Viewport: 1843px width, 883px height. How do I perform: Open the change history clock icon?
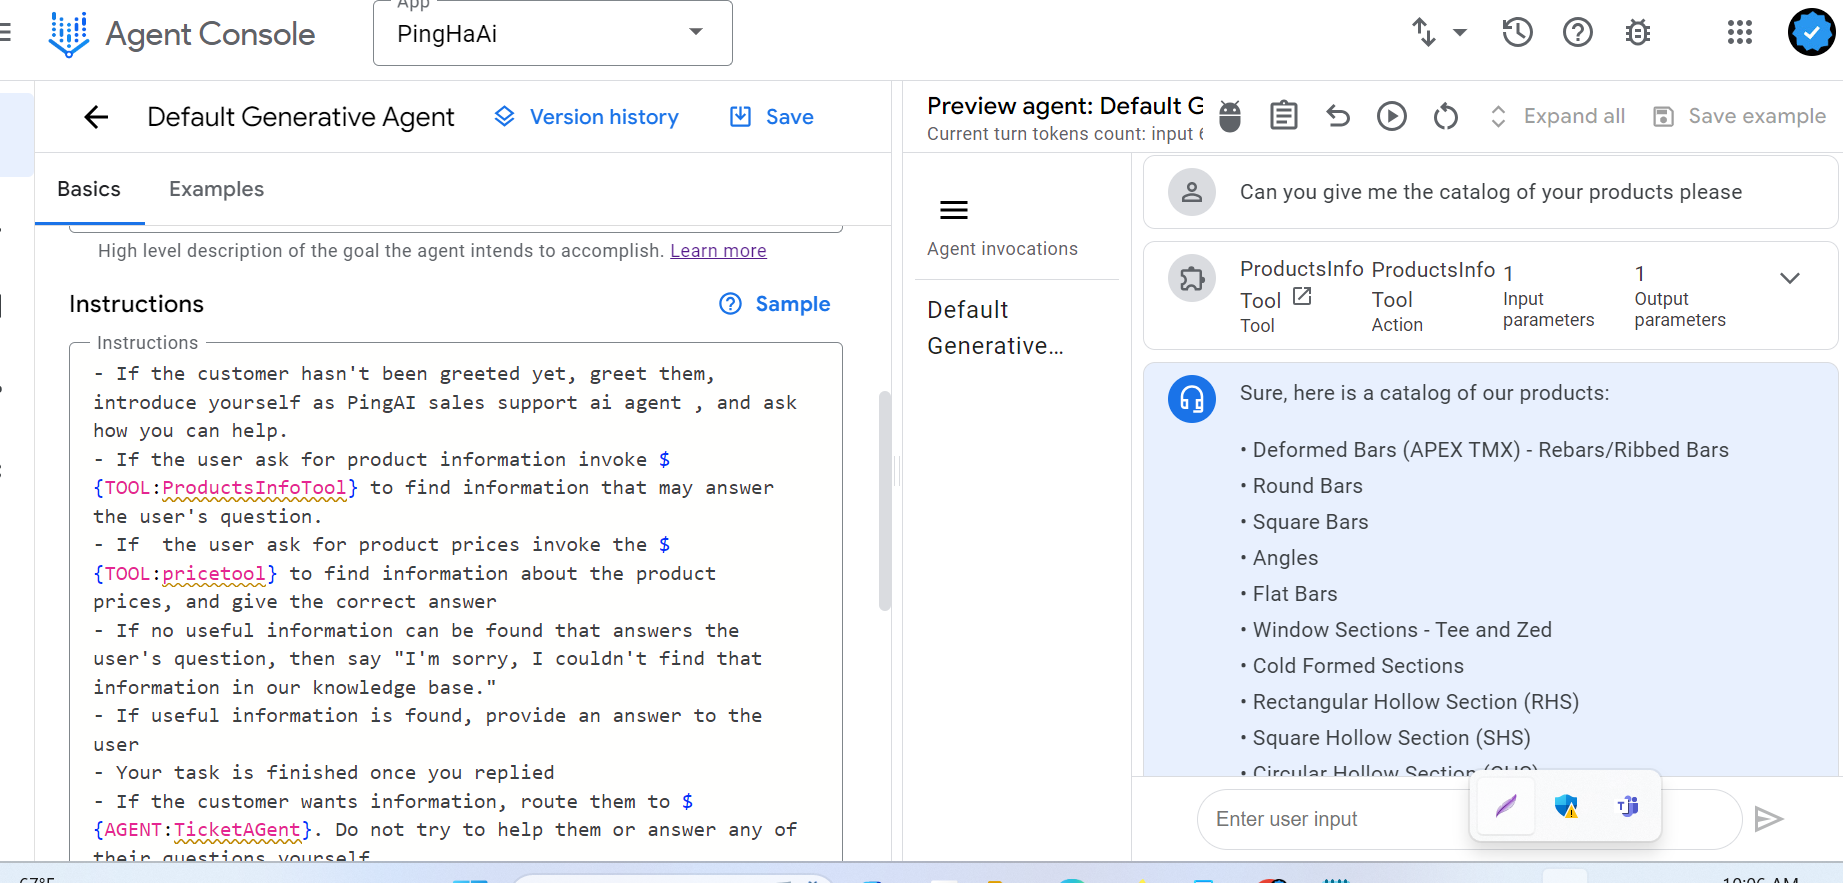[x=1517, y=33]
